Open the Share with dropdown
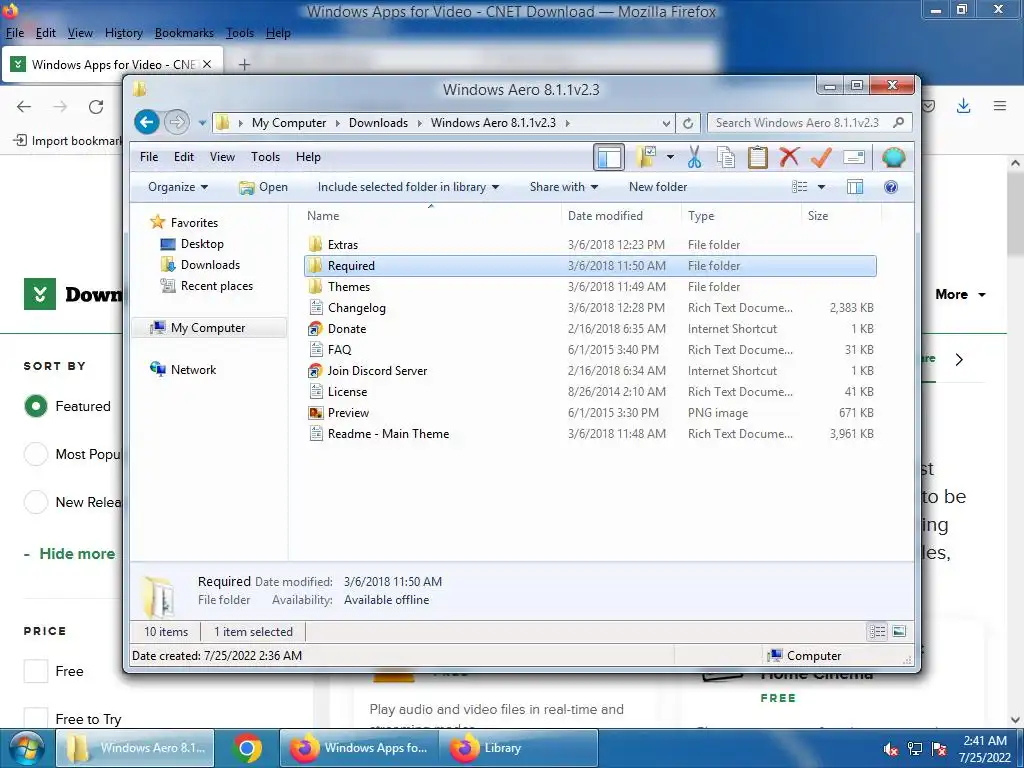The image size is (1024, 768). tap(564, 187)
